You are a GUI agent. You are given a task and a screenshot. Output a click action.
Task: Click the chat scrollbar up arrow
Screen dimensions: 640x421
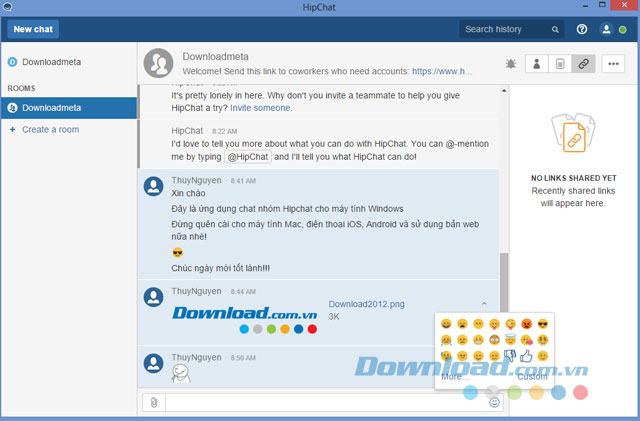504,91
